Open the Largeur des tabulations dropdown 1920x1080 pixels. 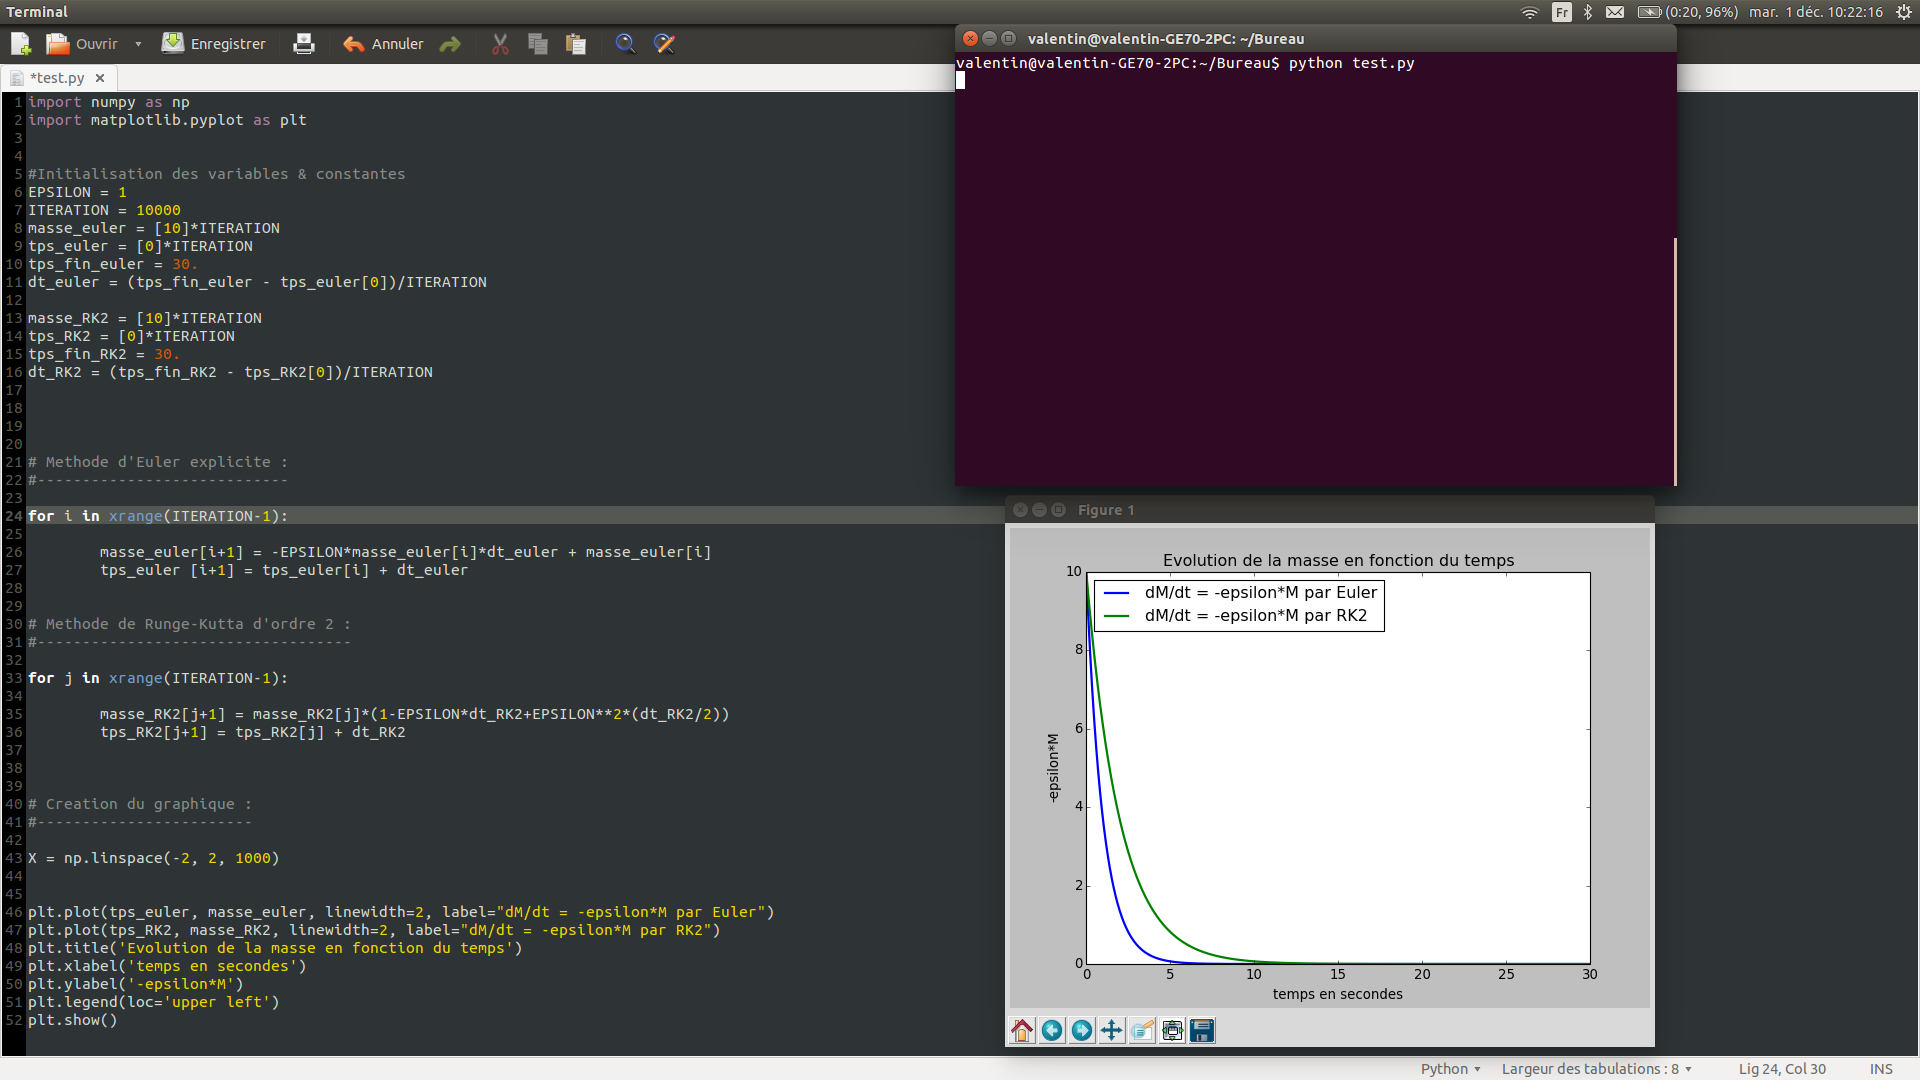pyautogui.click(x=1596, y=1069)
